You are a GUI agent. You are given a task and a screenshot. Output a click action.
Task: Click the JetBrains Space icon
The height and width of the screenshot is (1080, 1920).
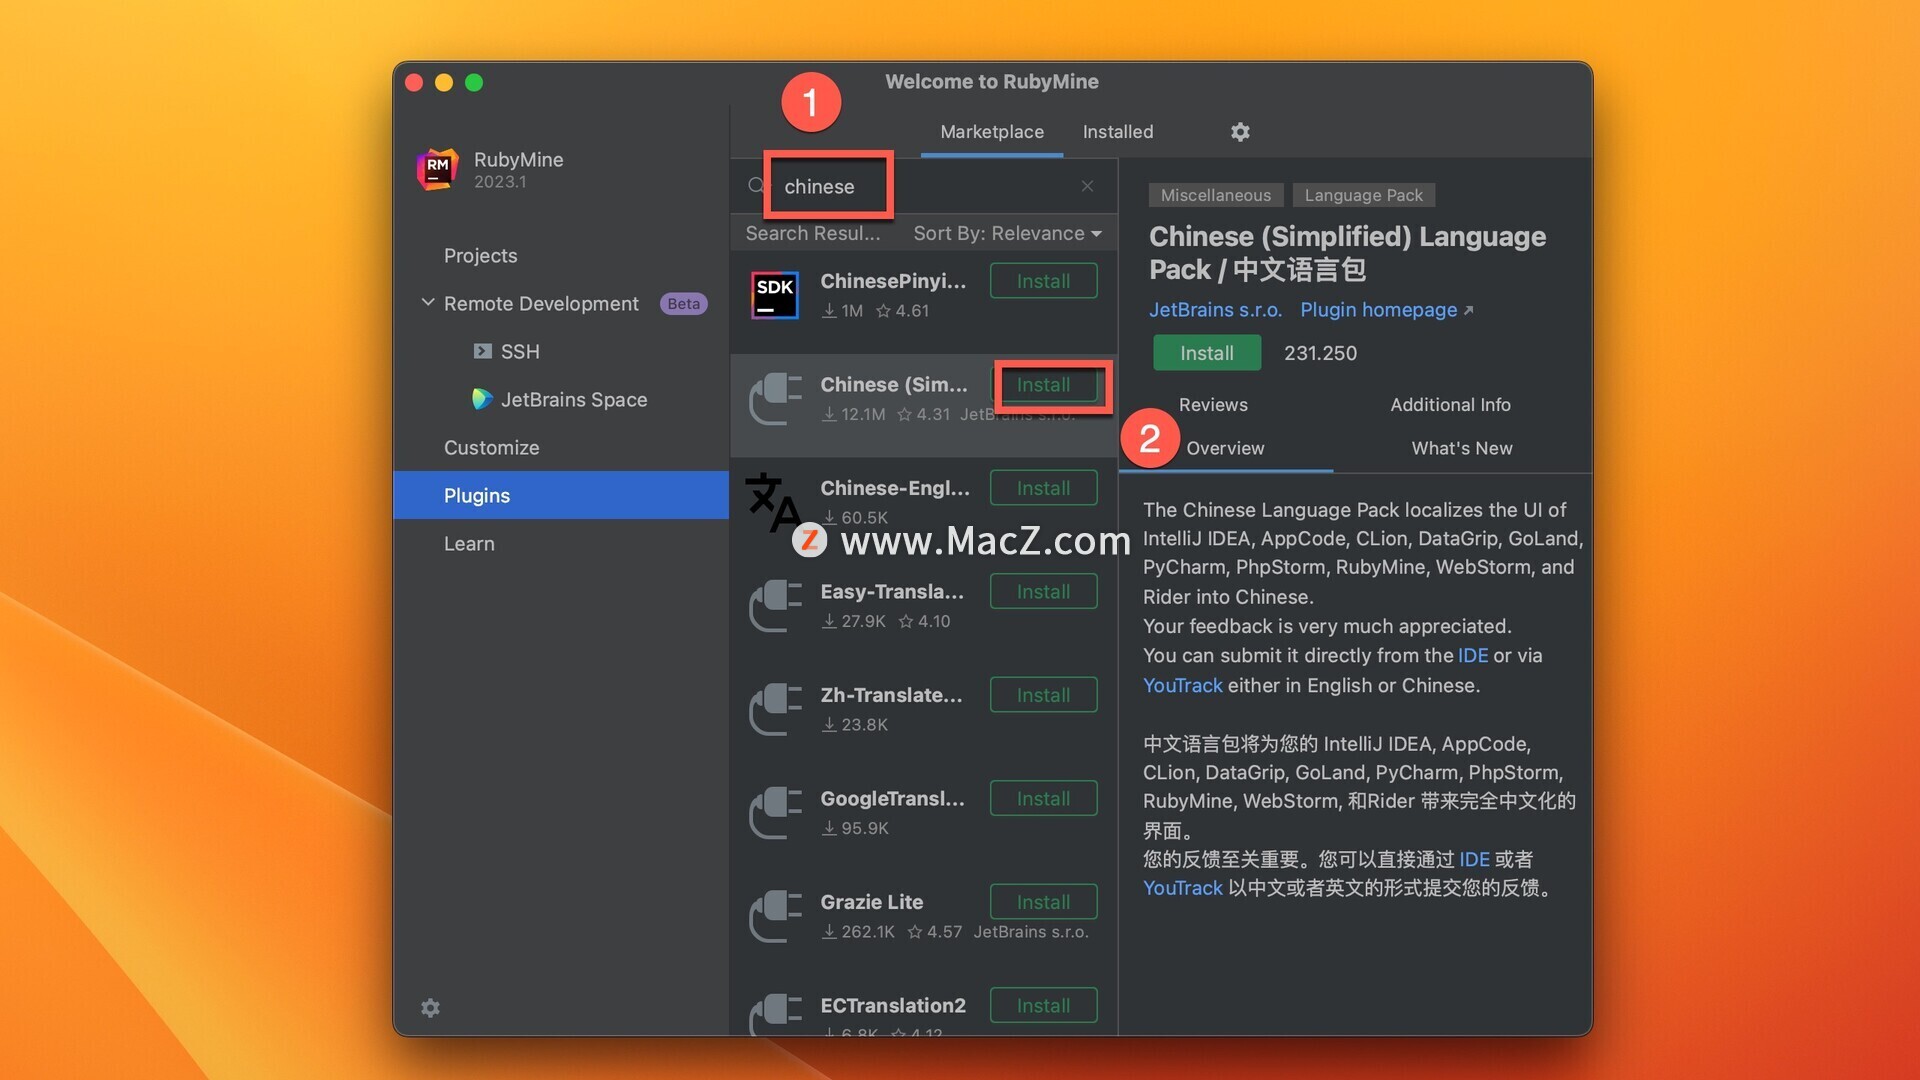coord(482,399)
